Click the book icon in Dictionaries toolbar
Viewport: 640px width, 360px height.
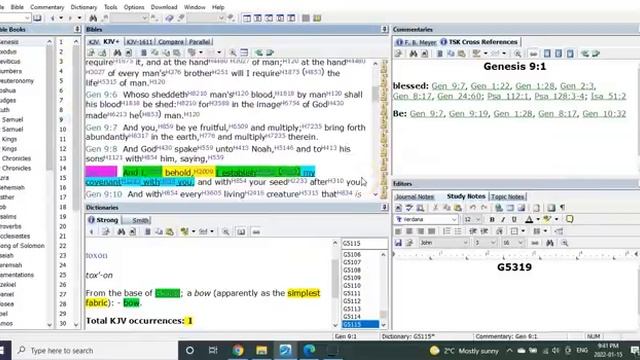point(241,232)
